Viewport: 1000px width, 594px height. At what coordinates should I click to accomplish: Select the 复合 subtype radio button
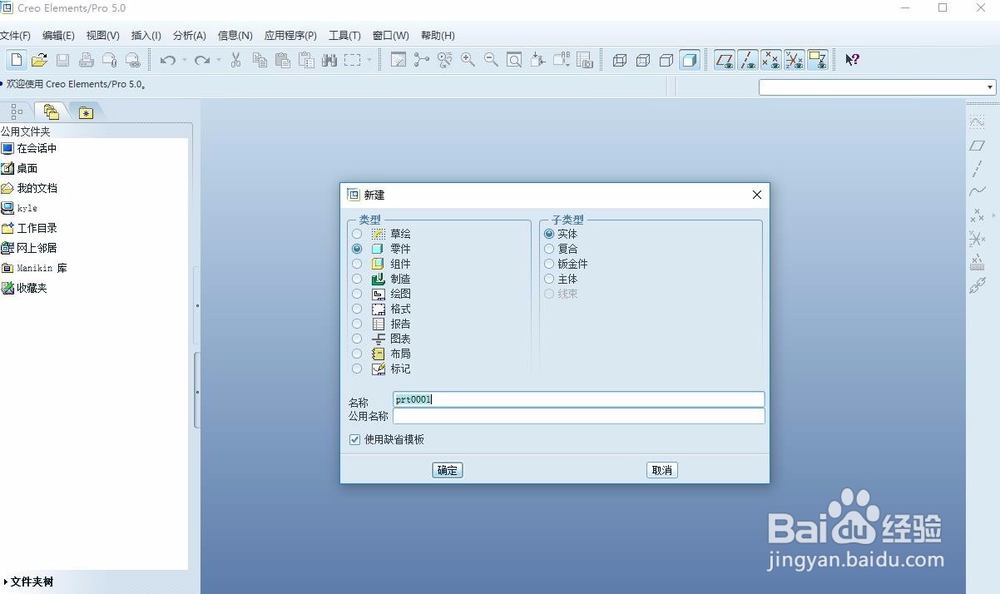tap(549, 249)
